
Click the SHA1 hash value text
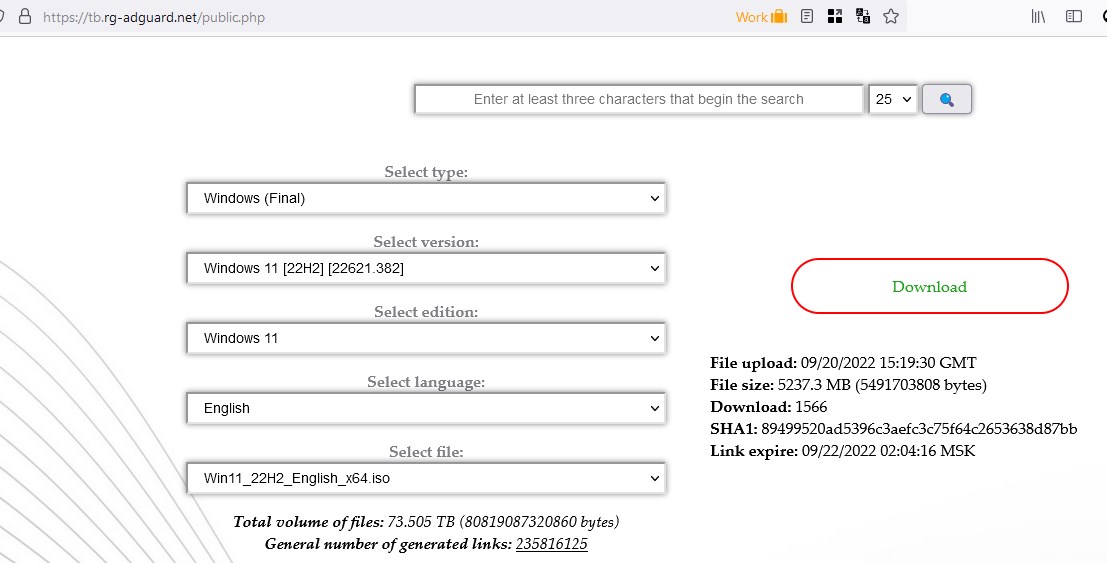919,429
